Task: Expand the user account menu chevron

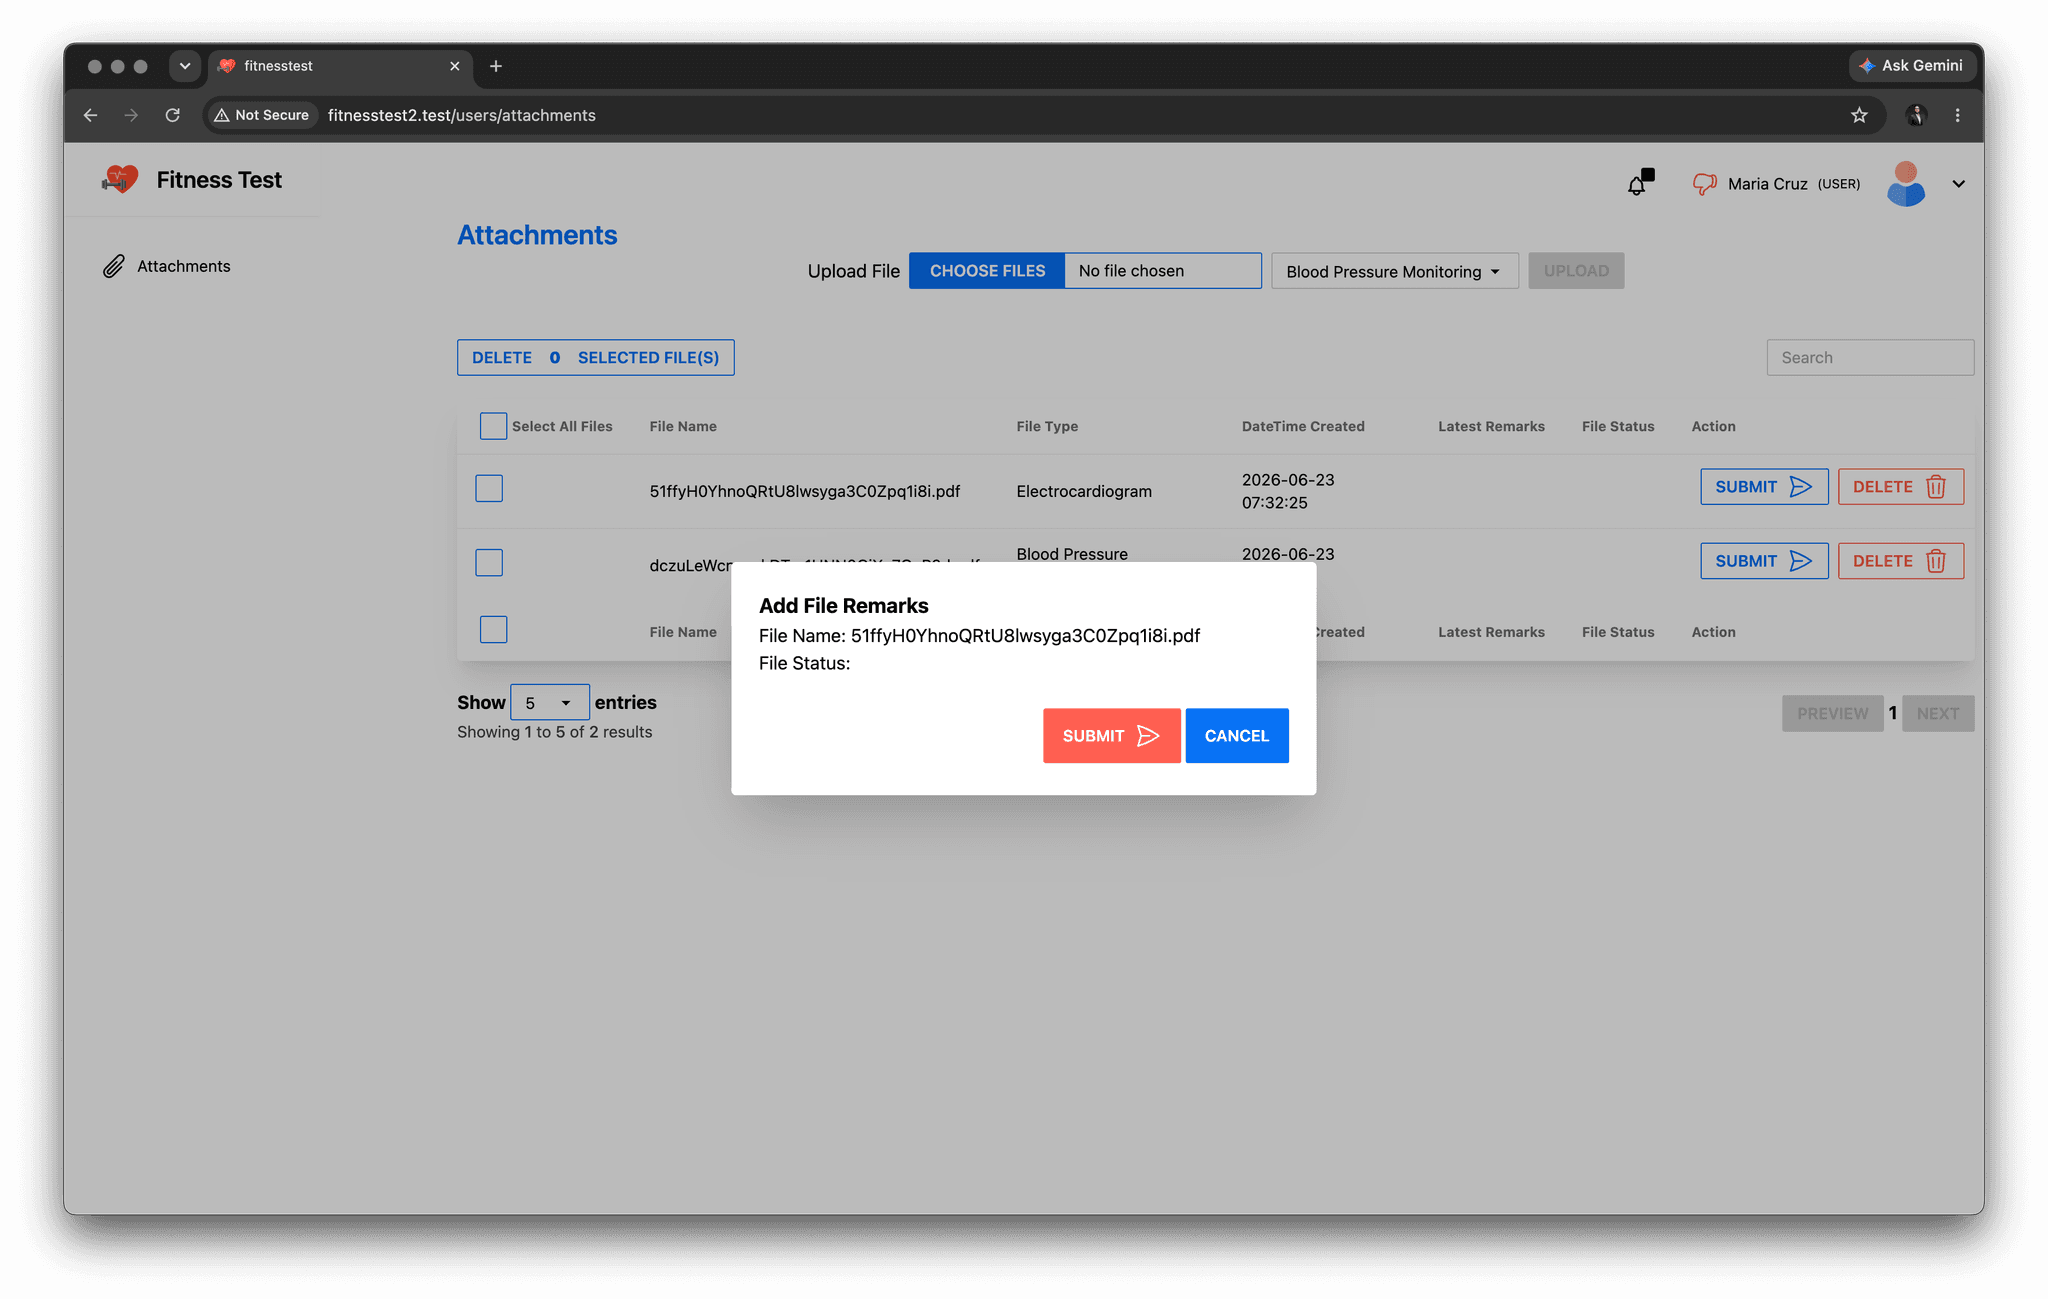Action: [1959, 184]
